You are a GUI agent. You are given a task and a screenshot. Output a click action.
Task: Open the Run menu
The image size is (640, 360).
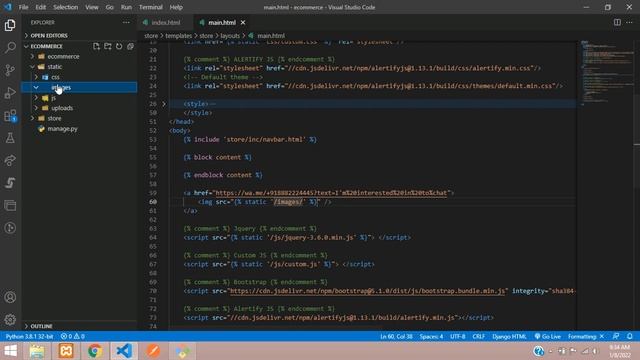point(126,7)
